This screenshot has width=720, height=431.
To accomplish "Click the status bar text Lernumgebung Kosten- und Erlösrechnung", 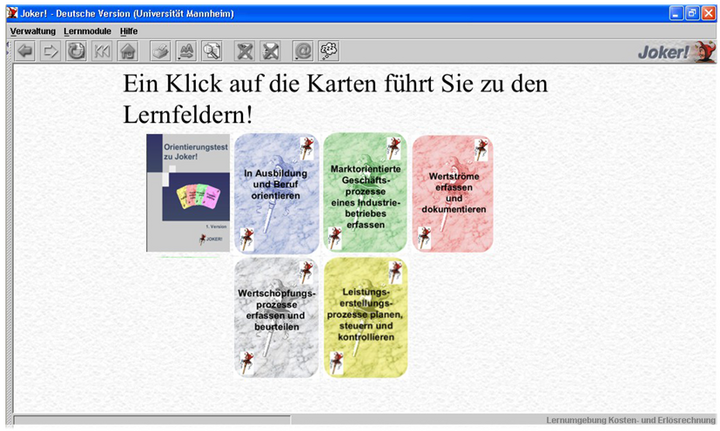I will (630, 420).
